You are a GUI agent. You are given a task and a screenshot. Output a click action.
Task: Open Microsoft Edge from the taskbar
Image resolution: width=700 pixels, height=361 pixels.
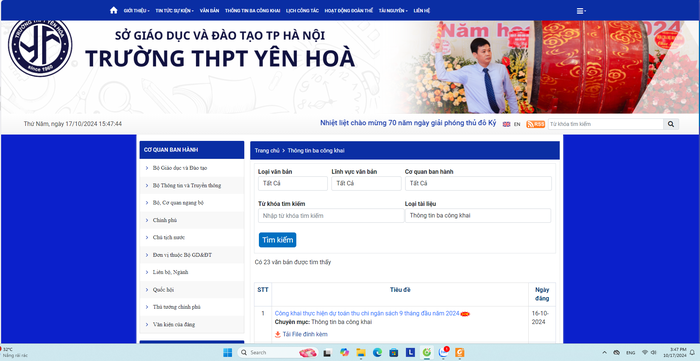tap(377, 353)
